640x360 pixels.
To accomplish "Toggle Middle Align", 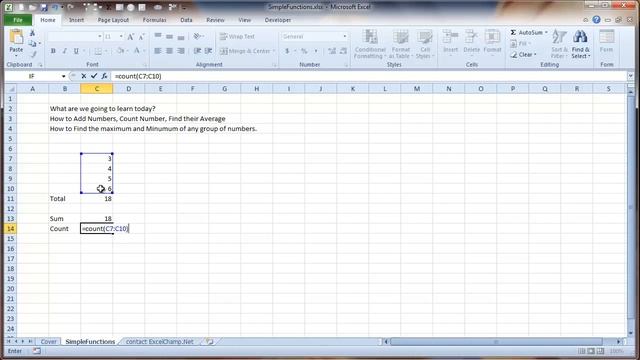I will (x=169, y=36).
